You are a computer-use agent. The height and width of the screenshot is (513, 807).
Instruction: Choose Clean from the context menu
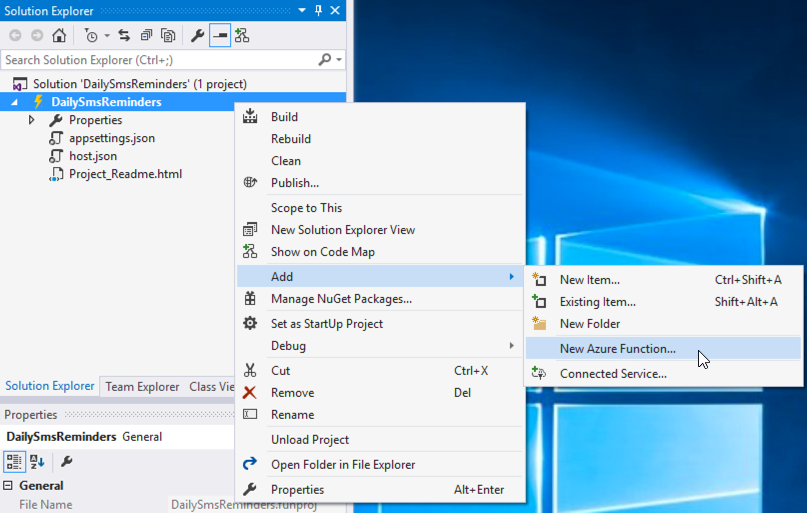(x=381, y=161)
